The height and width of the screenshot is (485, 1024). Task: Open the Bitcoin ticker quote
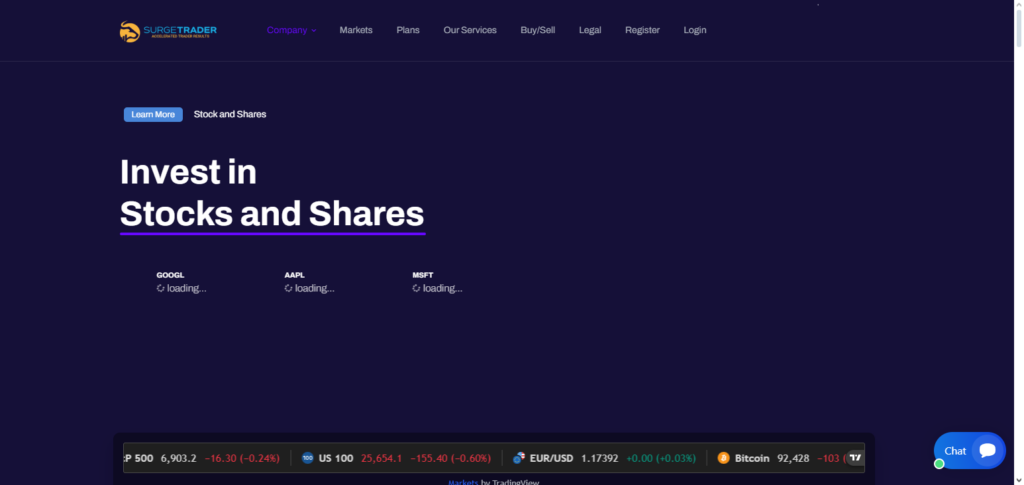point(780,458)
